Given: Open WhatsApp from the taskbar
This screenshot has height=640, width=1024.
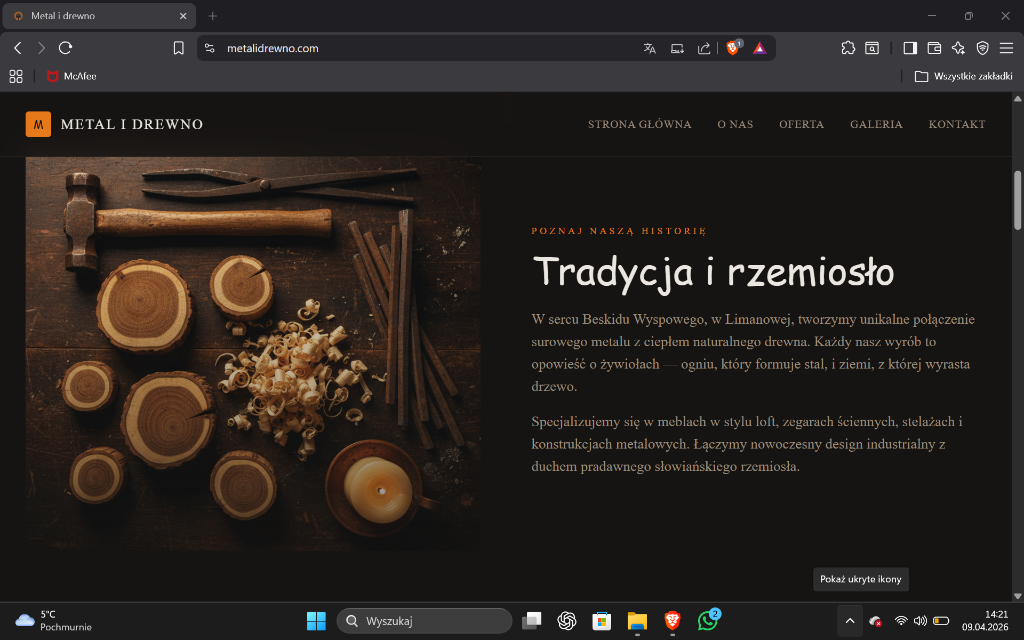Looking at the screenshot, I should 708,620.
